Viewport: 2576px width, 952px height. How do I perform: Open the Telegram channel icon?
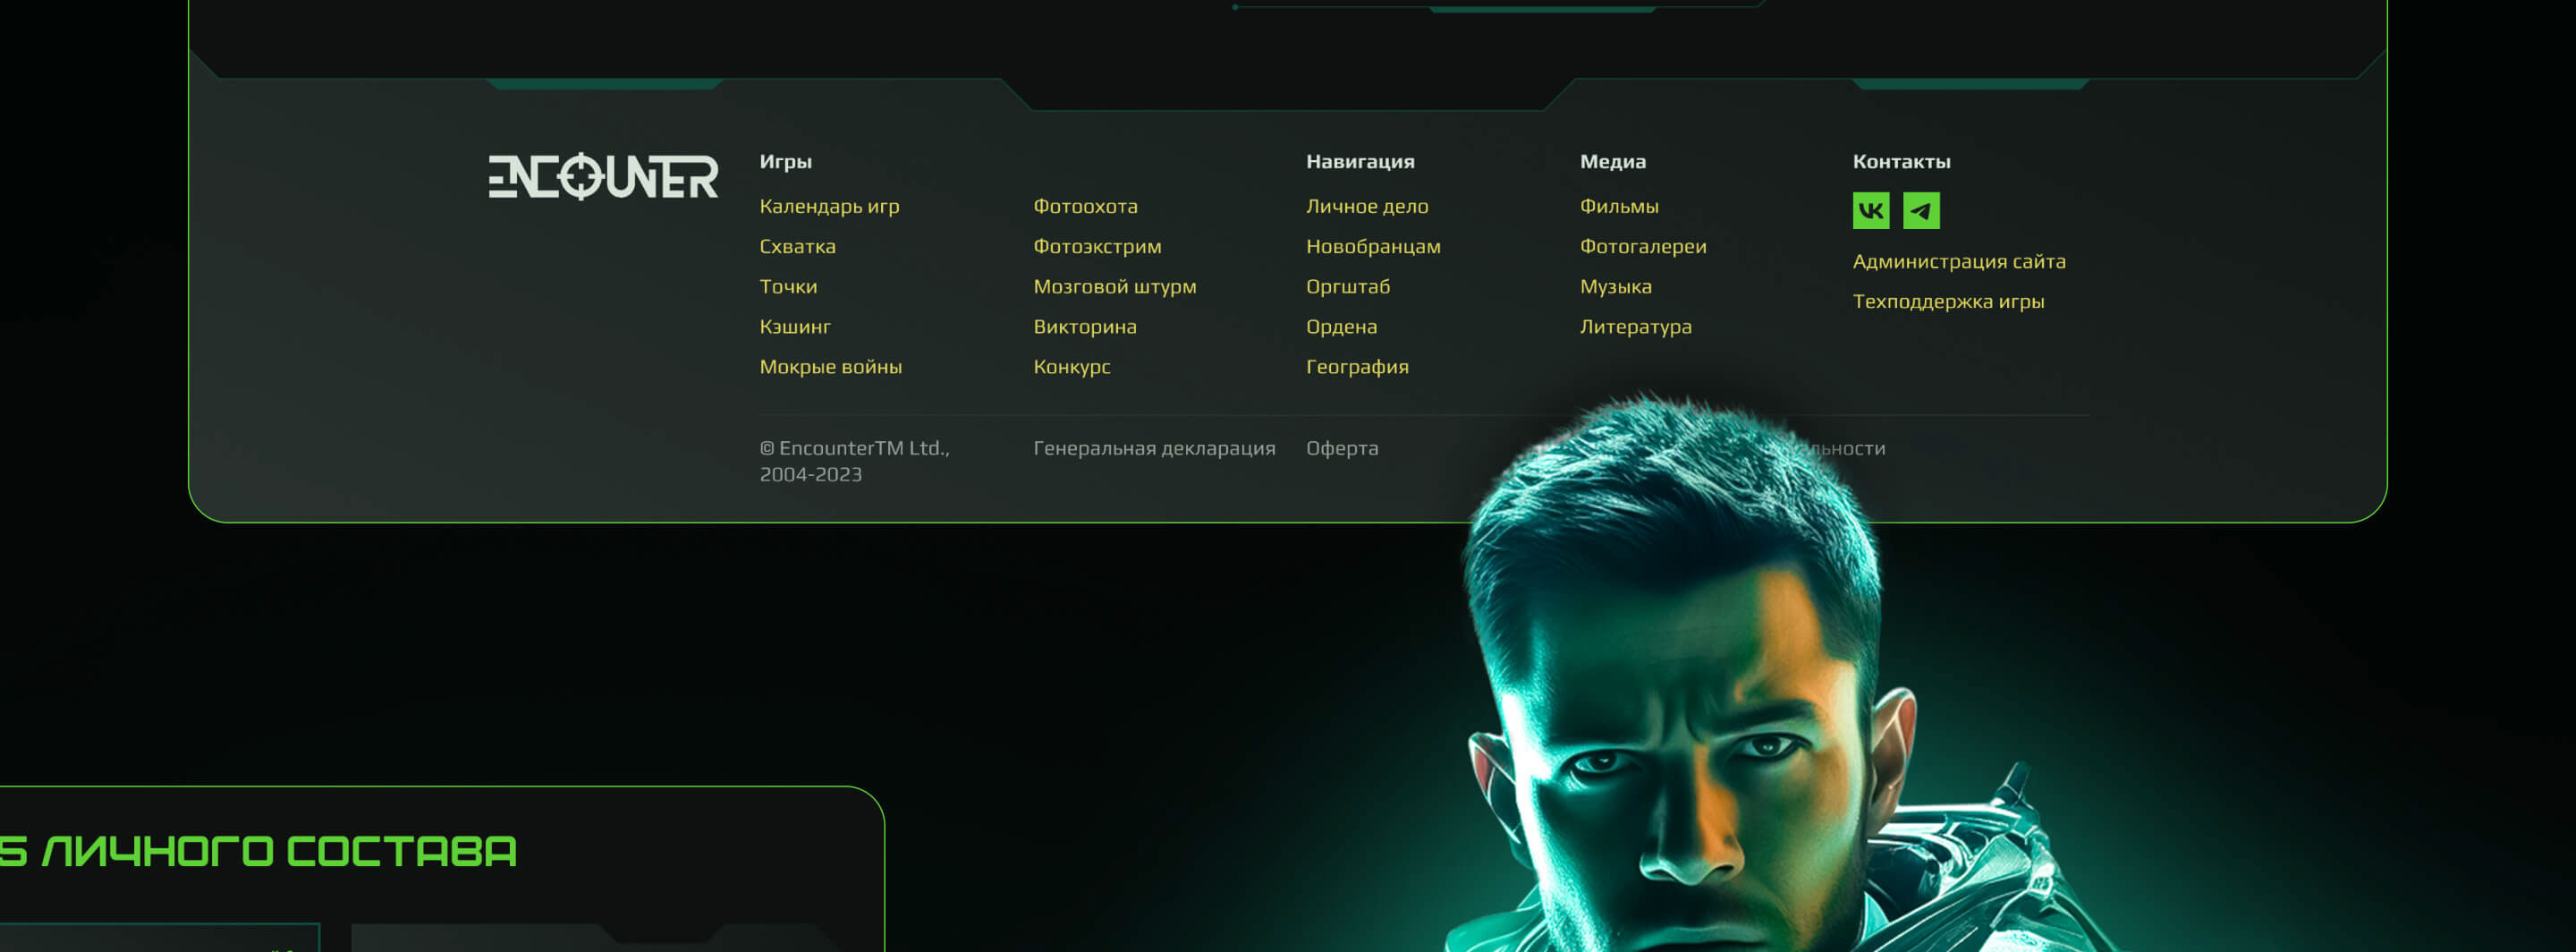click(1921, 211)
